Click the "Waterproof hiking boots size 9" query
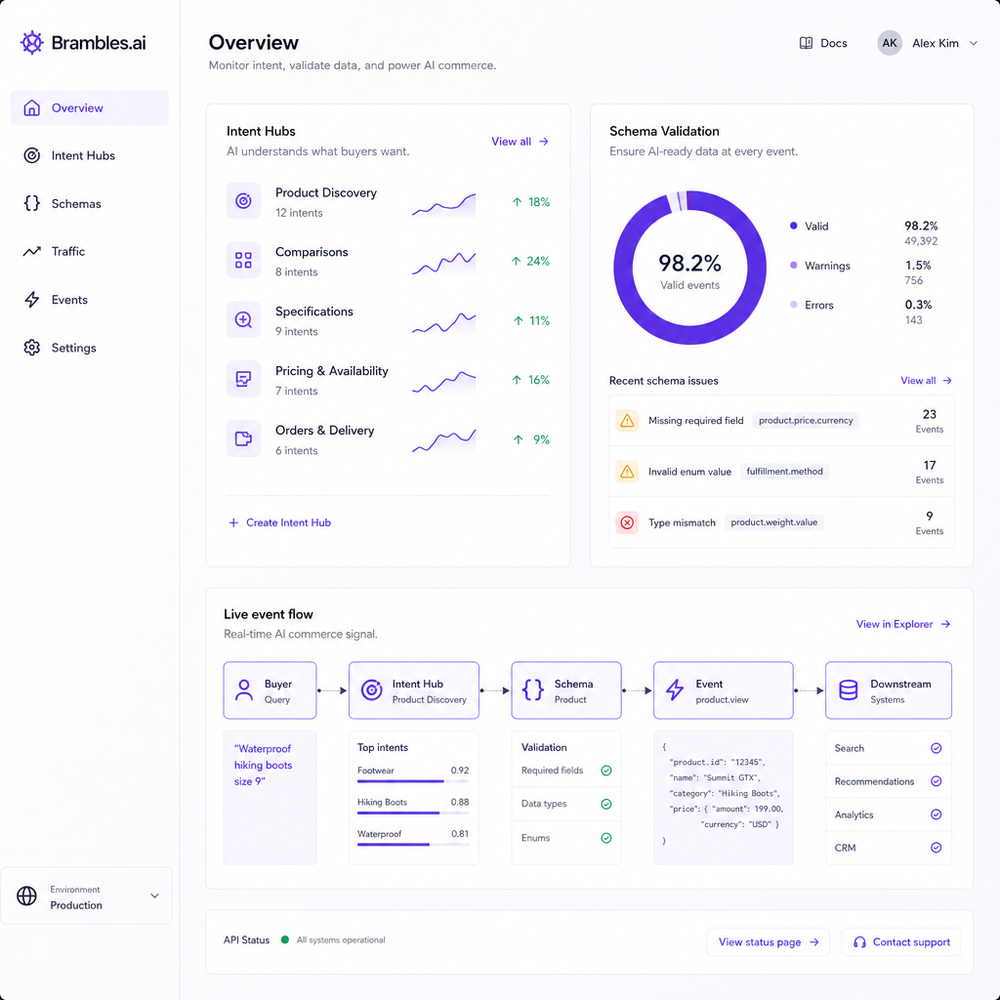The image size is (1000, 1000). click(x=263, y=765)
